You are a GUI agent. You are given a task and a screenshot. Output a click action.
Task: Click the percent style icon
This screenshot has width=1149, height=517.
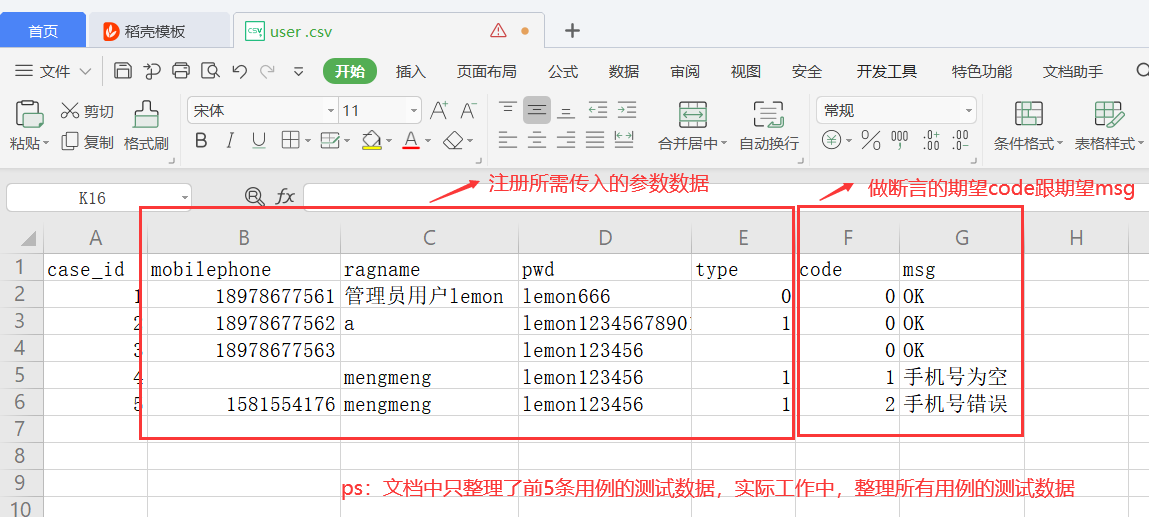[871, 140]
